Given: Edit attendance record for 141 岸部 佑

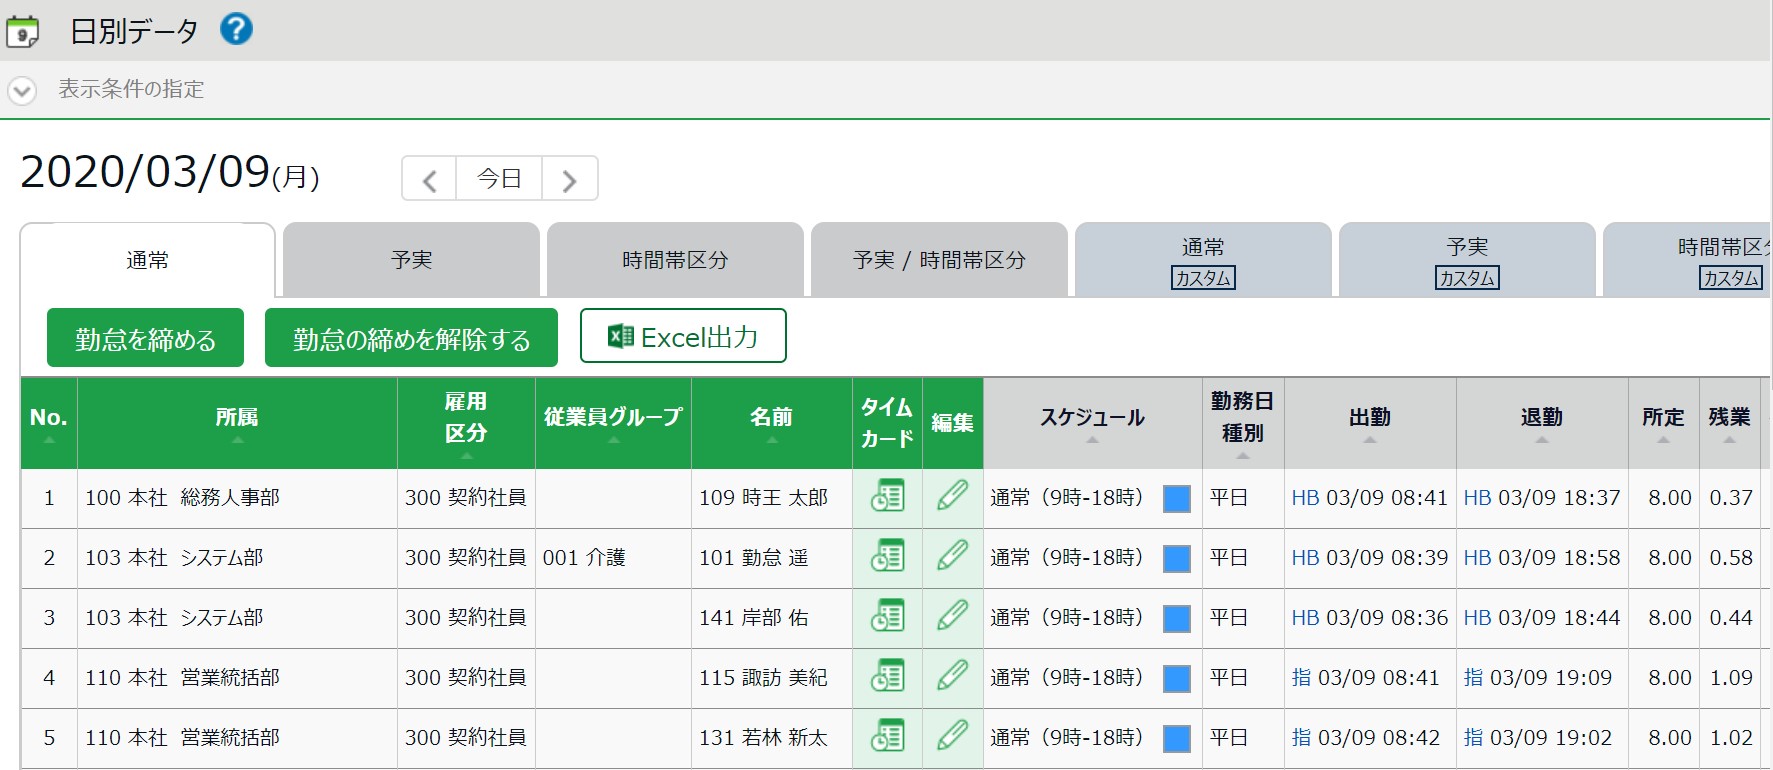Looking at the screenshot, I should (x=952, y=617).
